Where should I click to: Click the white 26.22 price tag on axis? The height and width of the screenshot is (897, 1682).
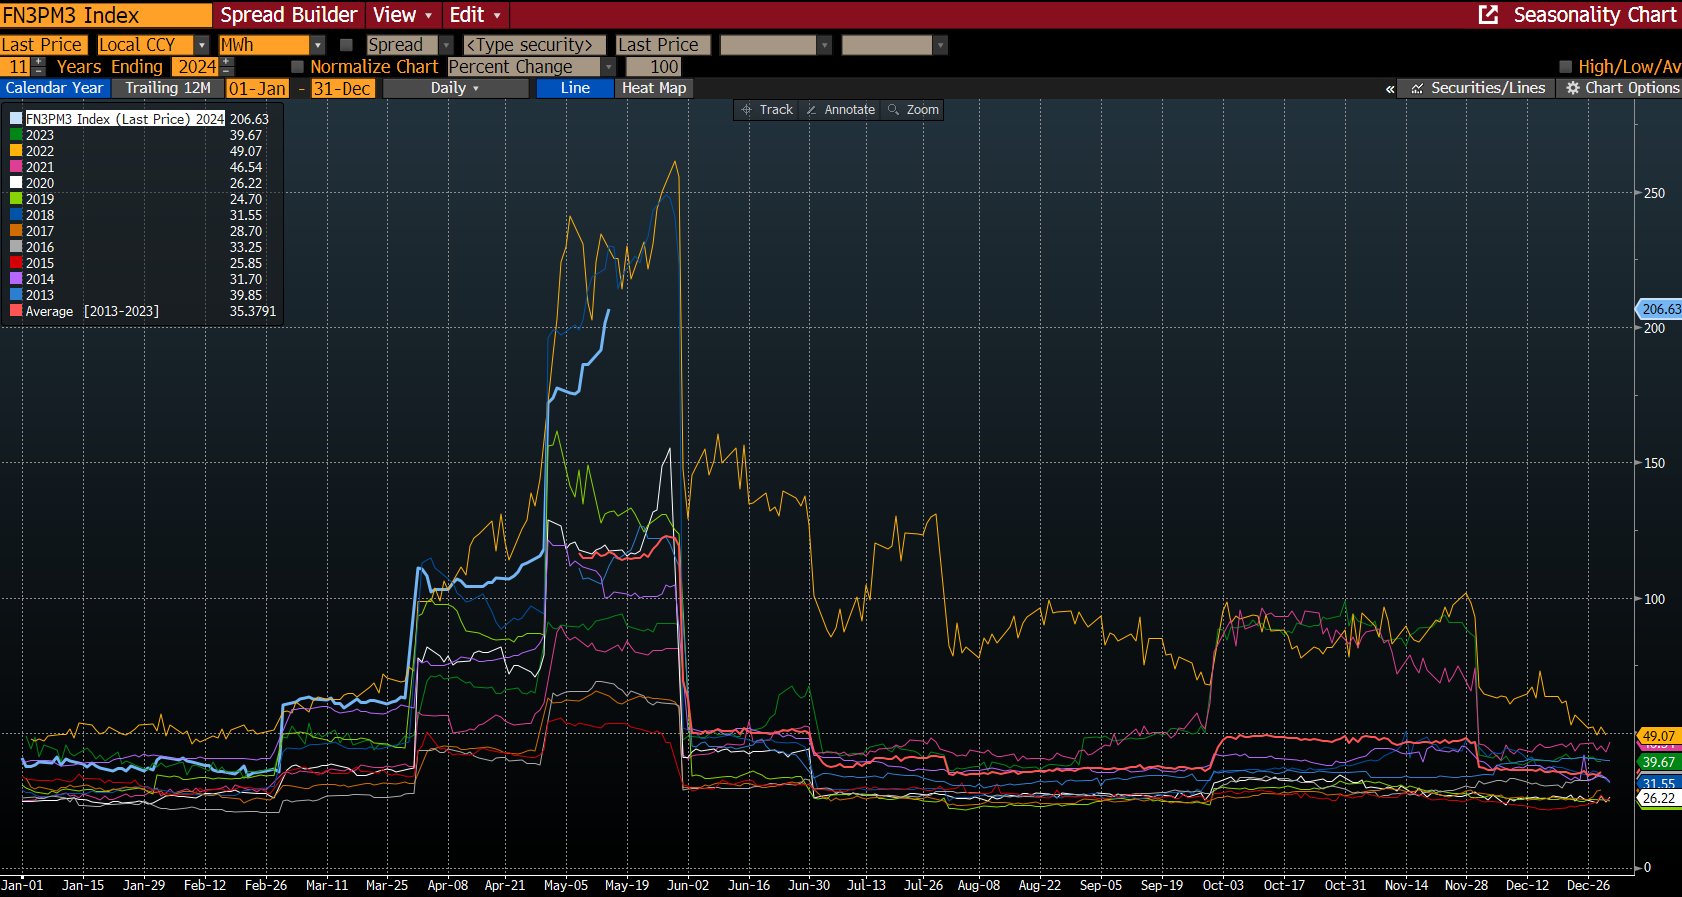pos(1658,798)
